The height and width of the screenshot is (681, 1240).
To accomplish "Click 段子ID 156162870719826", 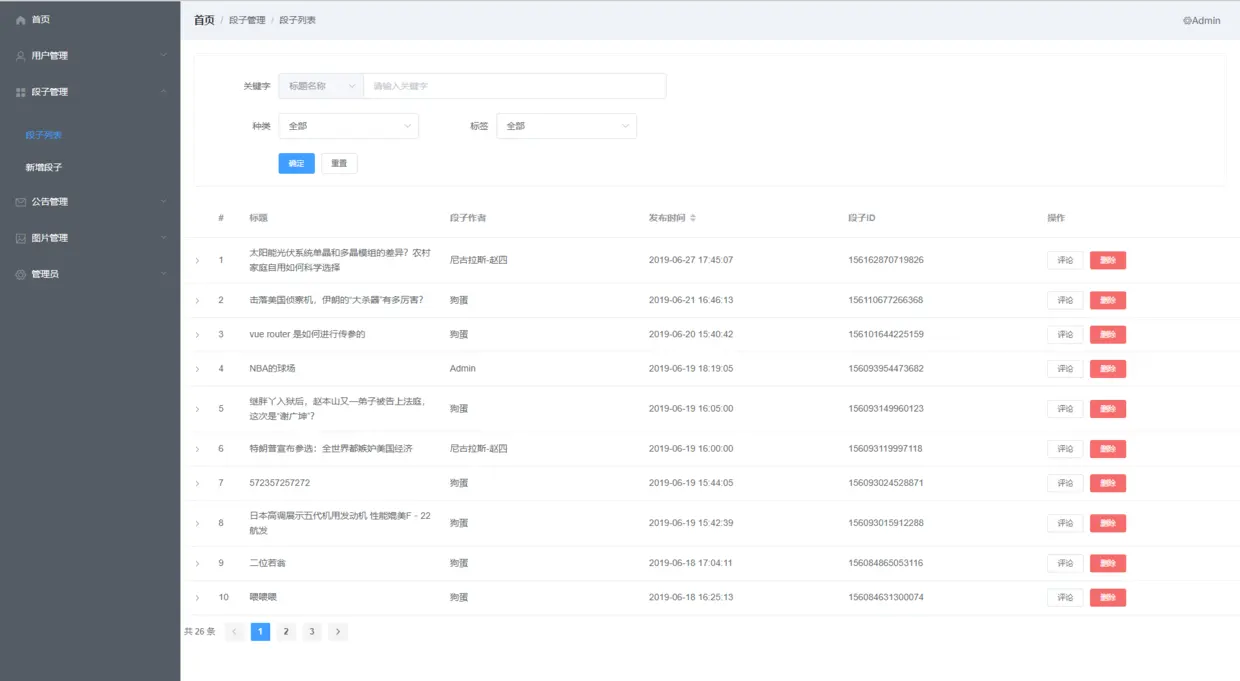I will pos(886,260).
